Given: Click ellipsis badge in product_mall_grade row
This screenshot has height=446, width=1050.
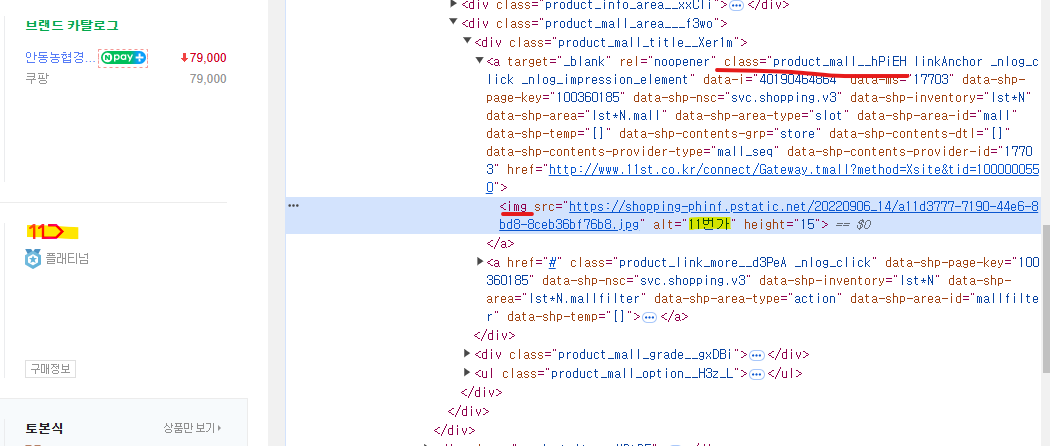Looking at the screenshot, I should [757, 354].
